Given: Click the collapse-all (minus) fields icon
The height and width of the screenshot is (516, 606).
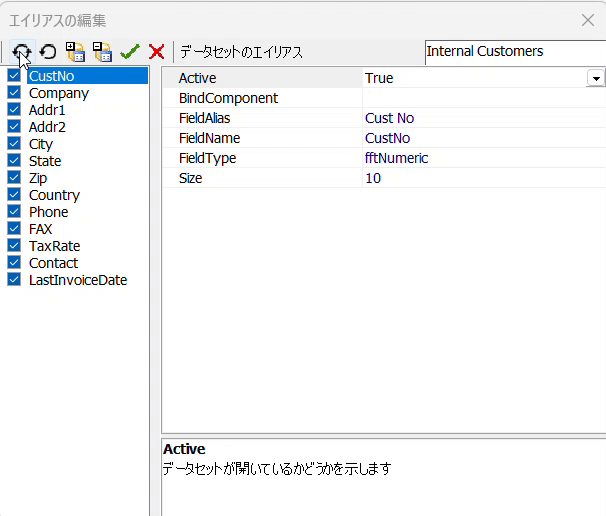Looking at the screenshot, I should pyautogui.click(x=102, y=51).
